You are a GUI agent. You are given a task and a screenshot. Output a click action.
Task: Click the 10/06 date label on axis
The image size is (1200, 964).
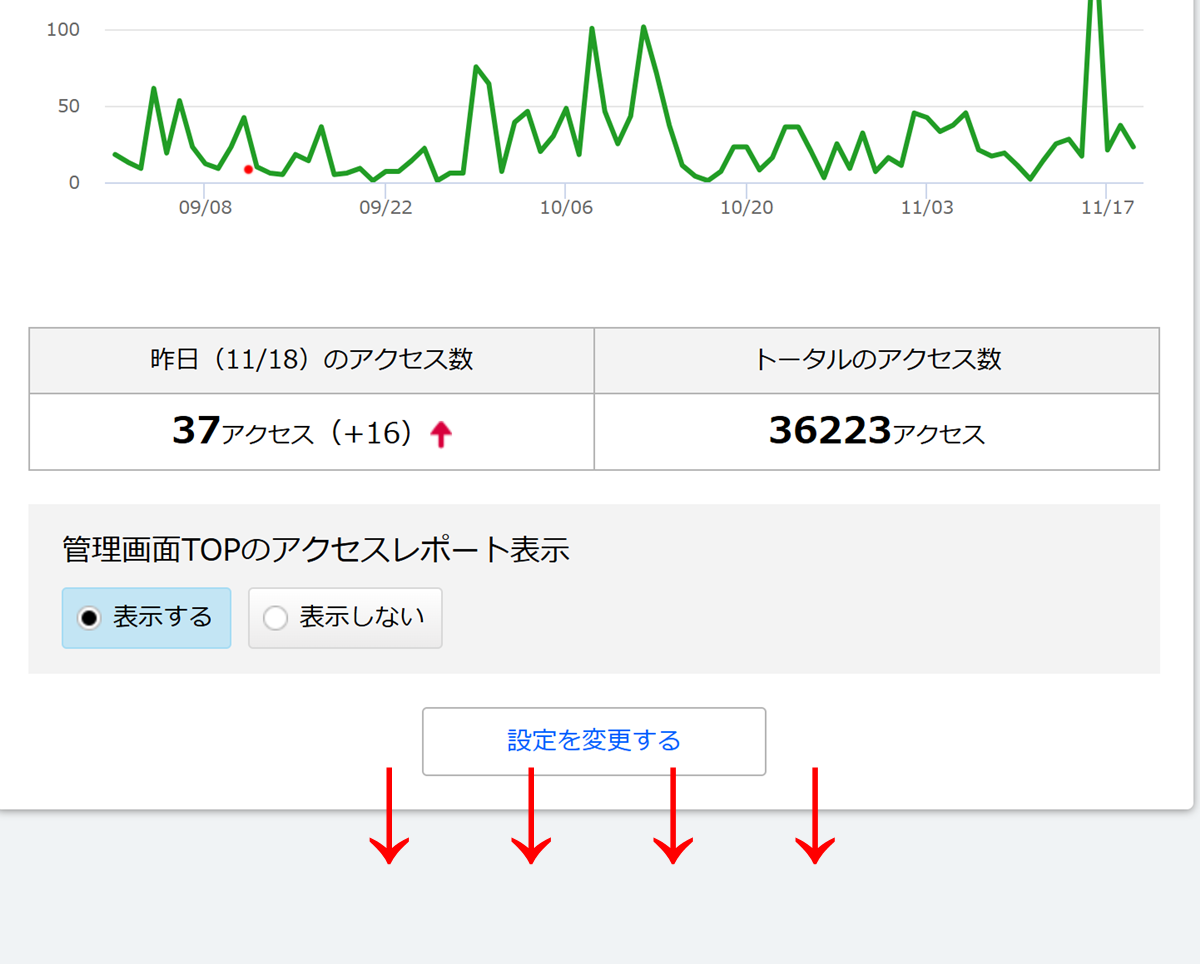point(566,208)
